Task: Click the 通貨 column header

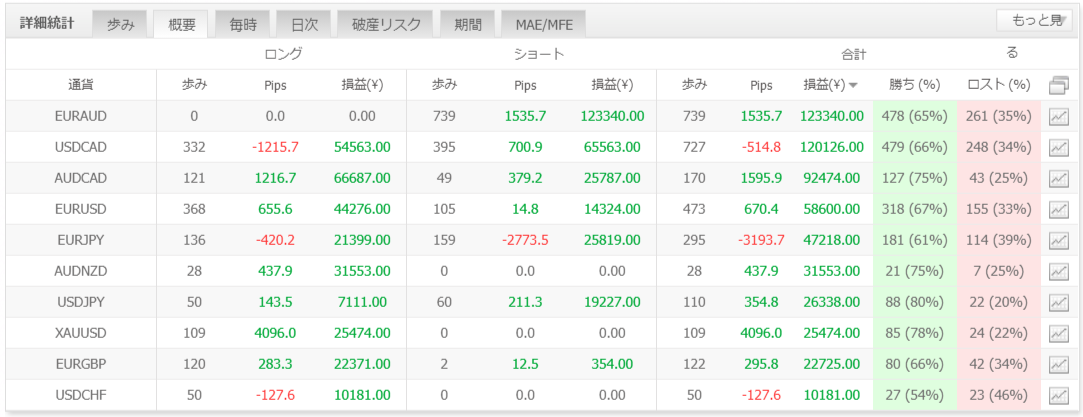Action: pyautogui.click(x=81, y=85)
